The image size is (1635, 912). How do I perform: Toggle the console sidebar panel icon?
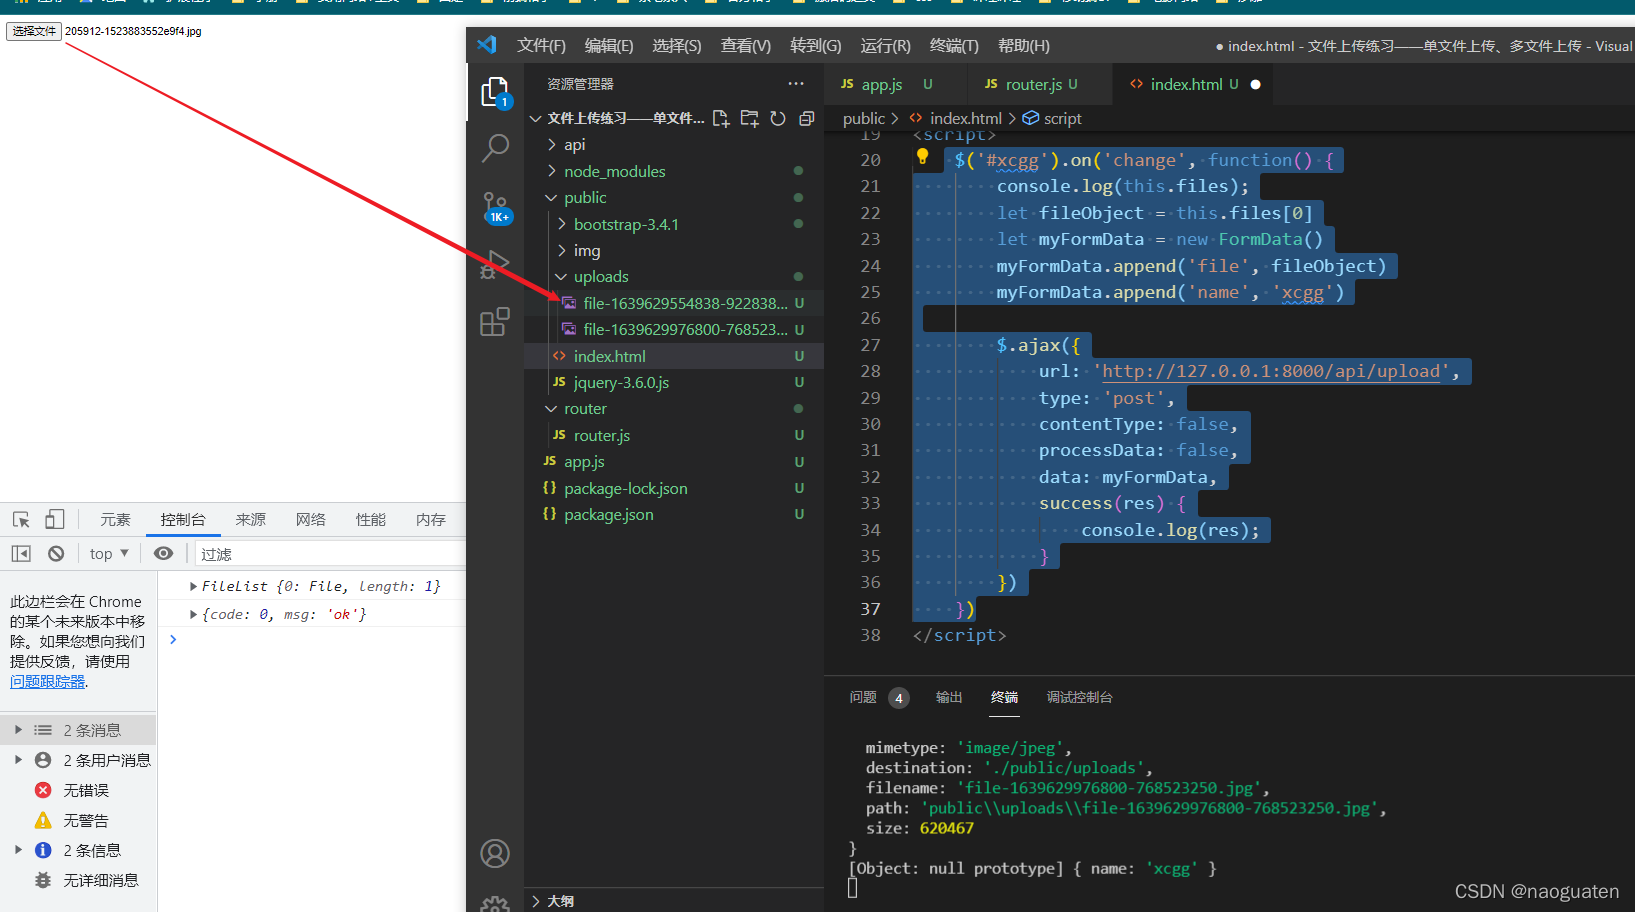(x=21, y=553)
